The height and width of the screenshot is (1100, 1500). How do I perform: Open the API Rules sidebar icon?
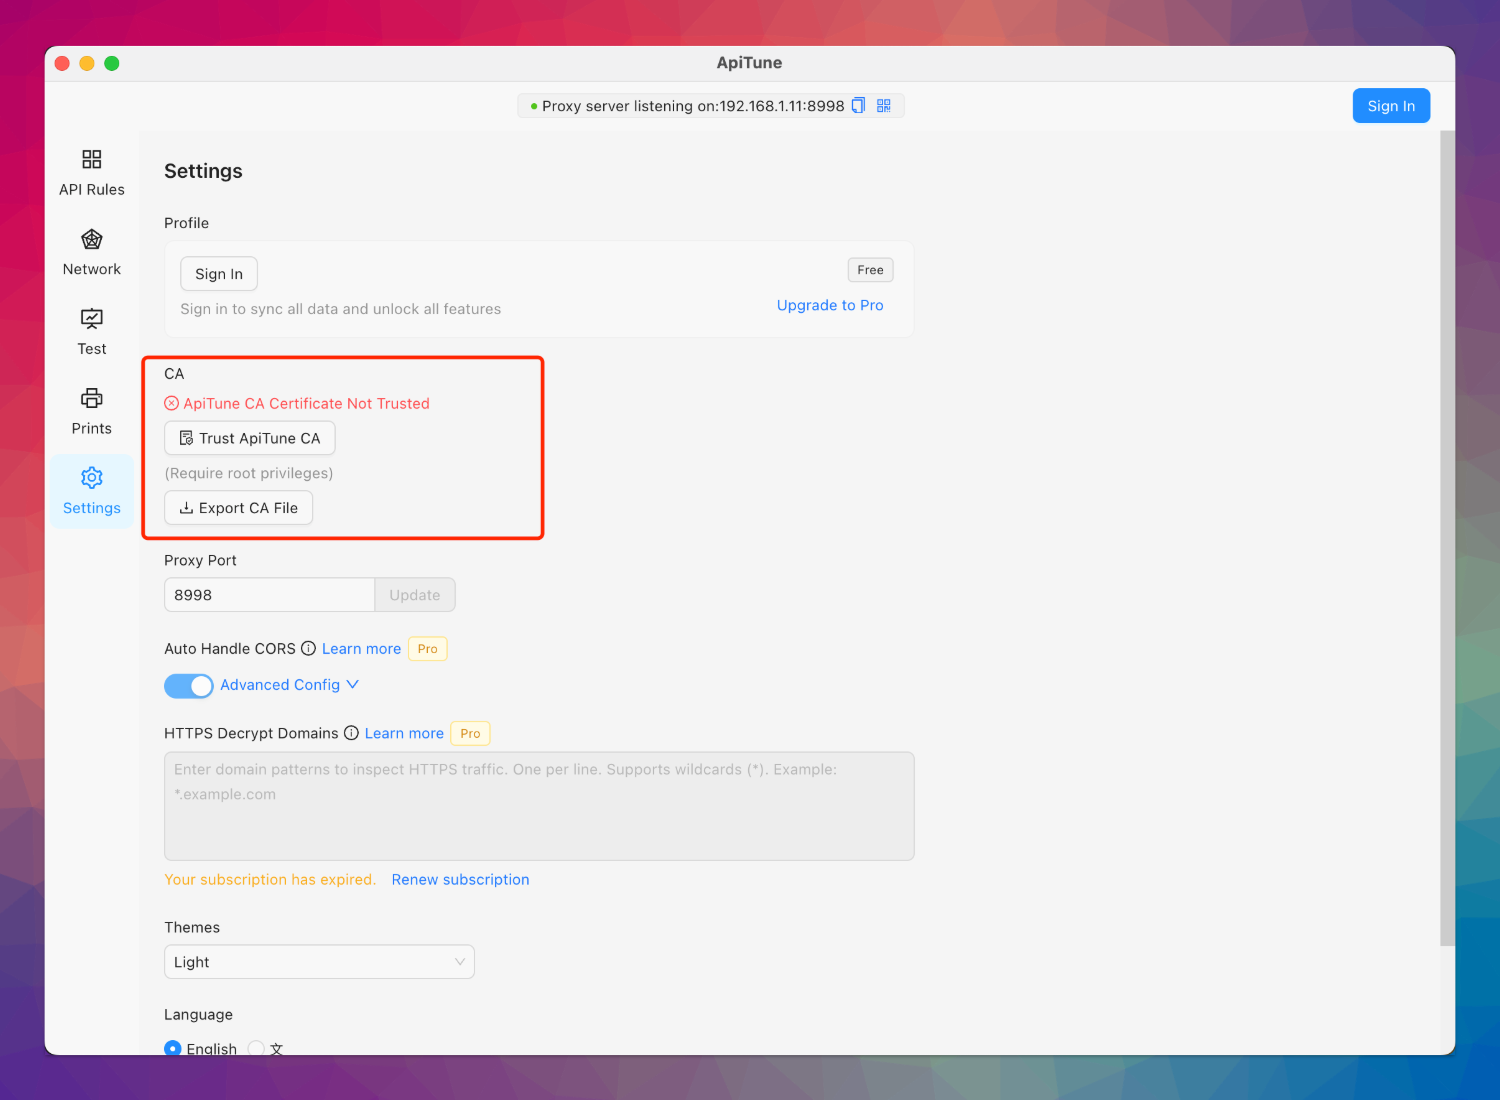91,160
